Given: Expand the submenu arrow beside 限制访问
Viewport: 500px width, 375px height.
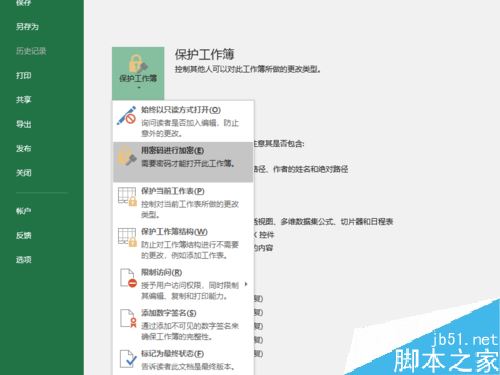Looking at the screenshot, I should click(x=246, y=284).
